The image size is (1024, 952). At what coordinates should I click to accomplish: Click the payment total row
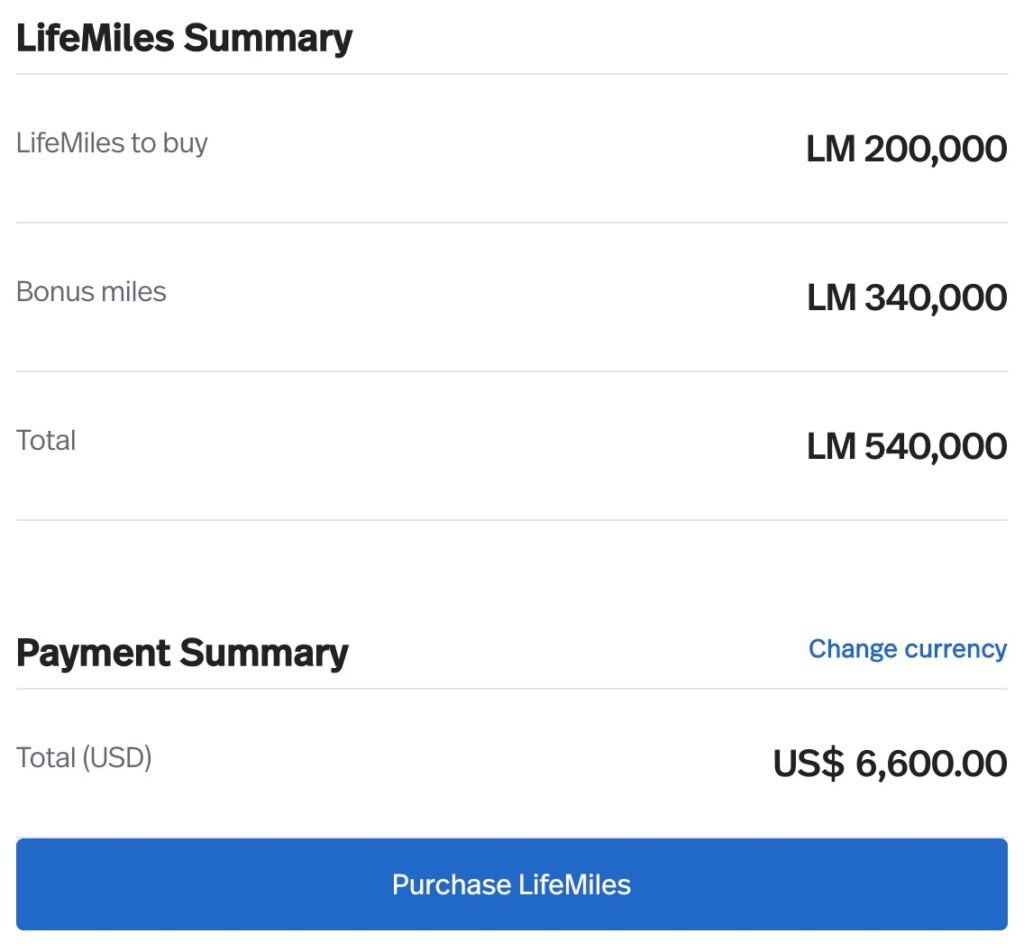click(512, 760)
